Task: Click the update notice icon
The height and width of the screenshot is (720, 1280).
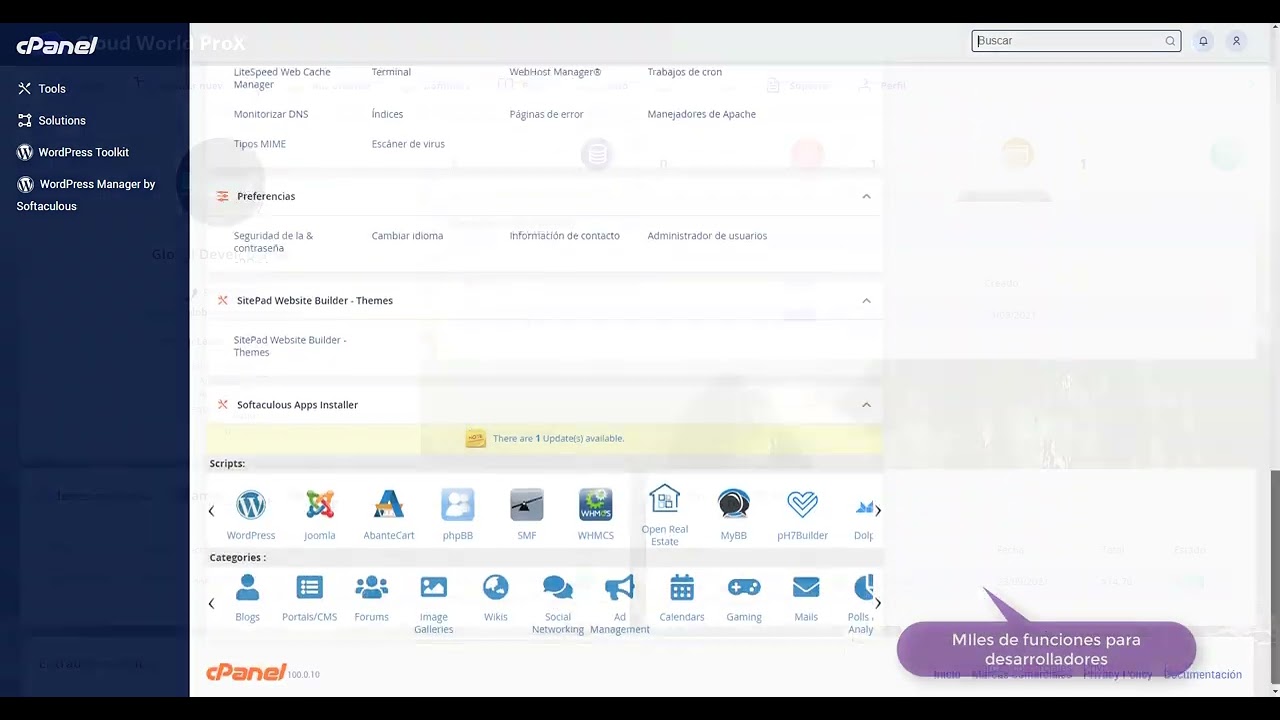Action: coord(476,438)
